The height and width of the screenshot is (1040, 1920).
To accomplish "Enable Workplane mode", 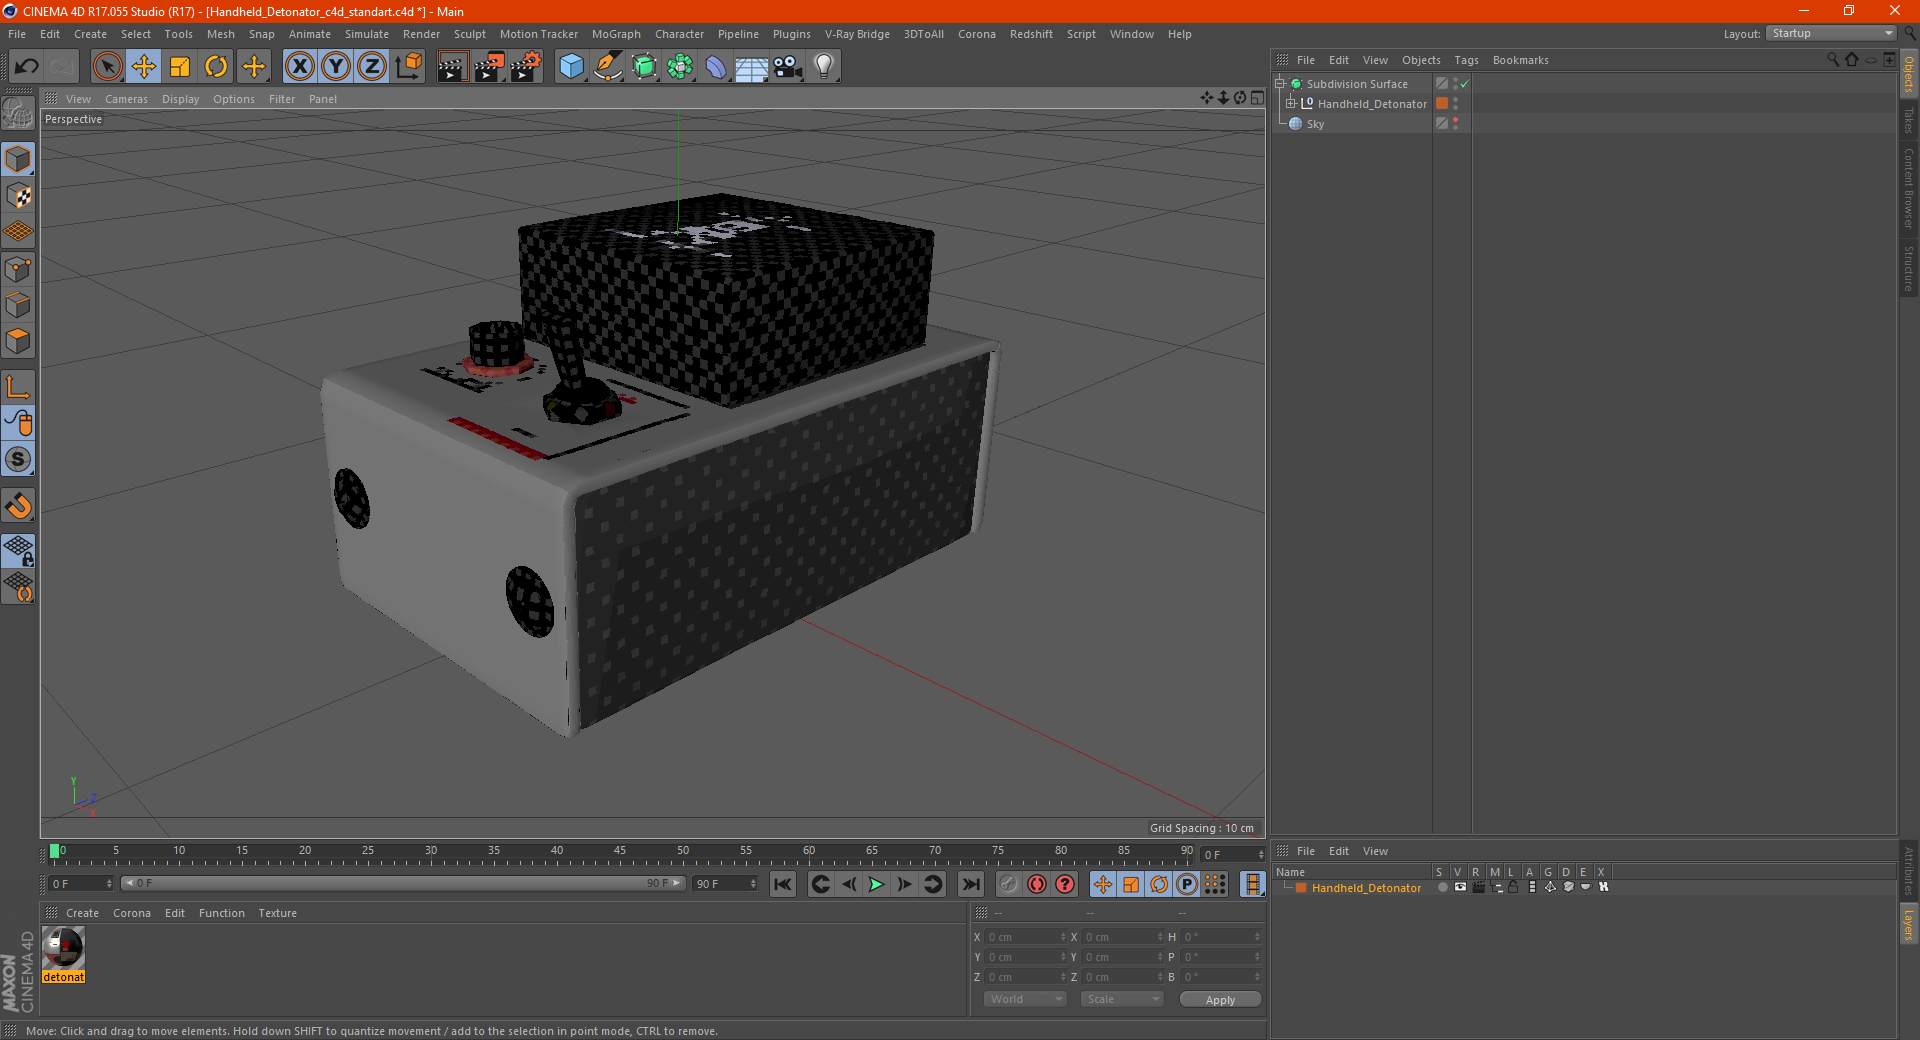I will tap(18, 232).
